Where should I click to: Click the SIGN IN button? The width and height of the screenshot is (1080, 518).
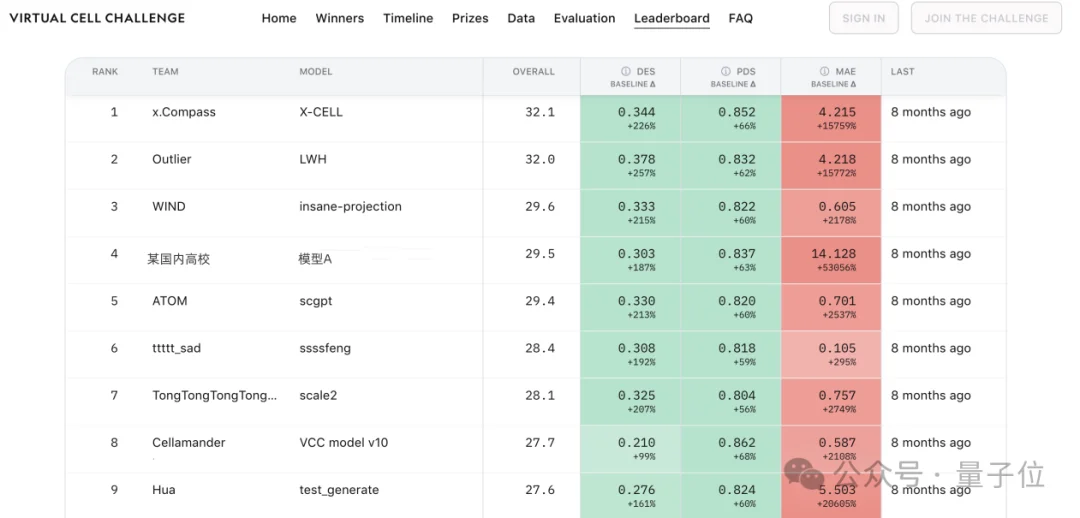864,18
